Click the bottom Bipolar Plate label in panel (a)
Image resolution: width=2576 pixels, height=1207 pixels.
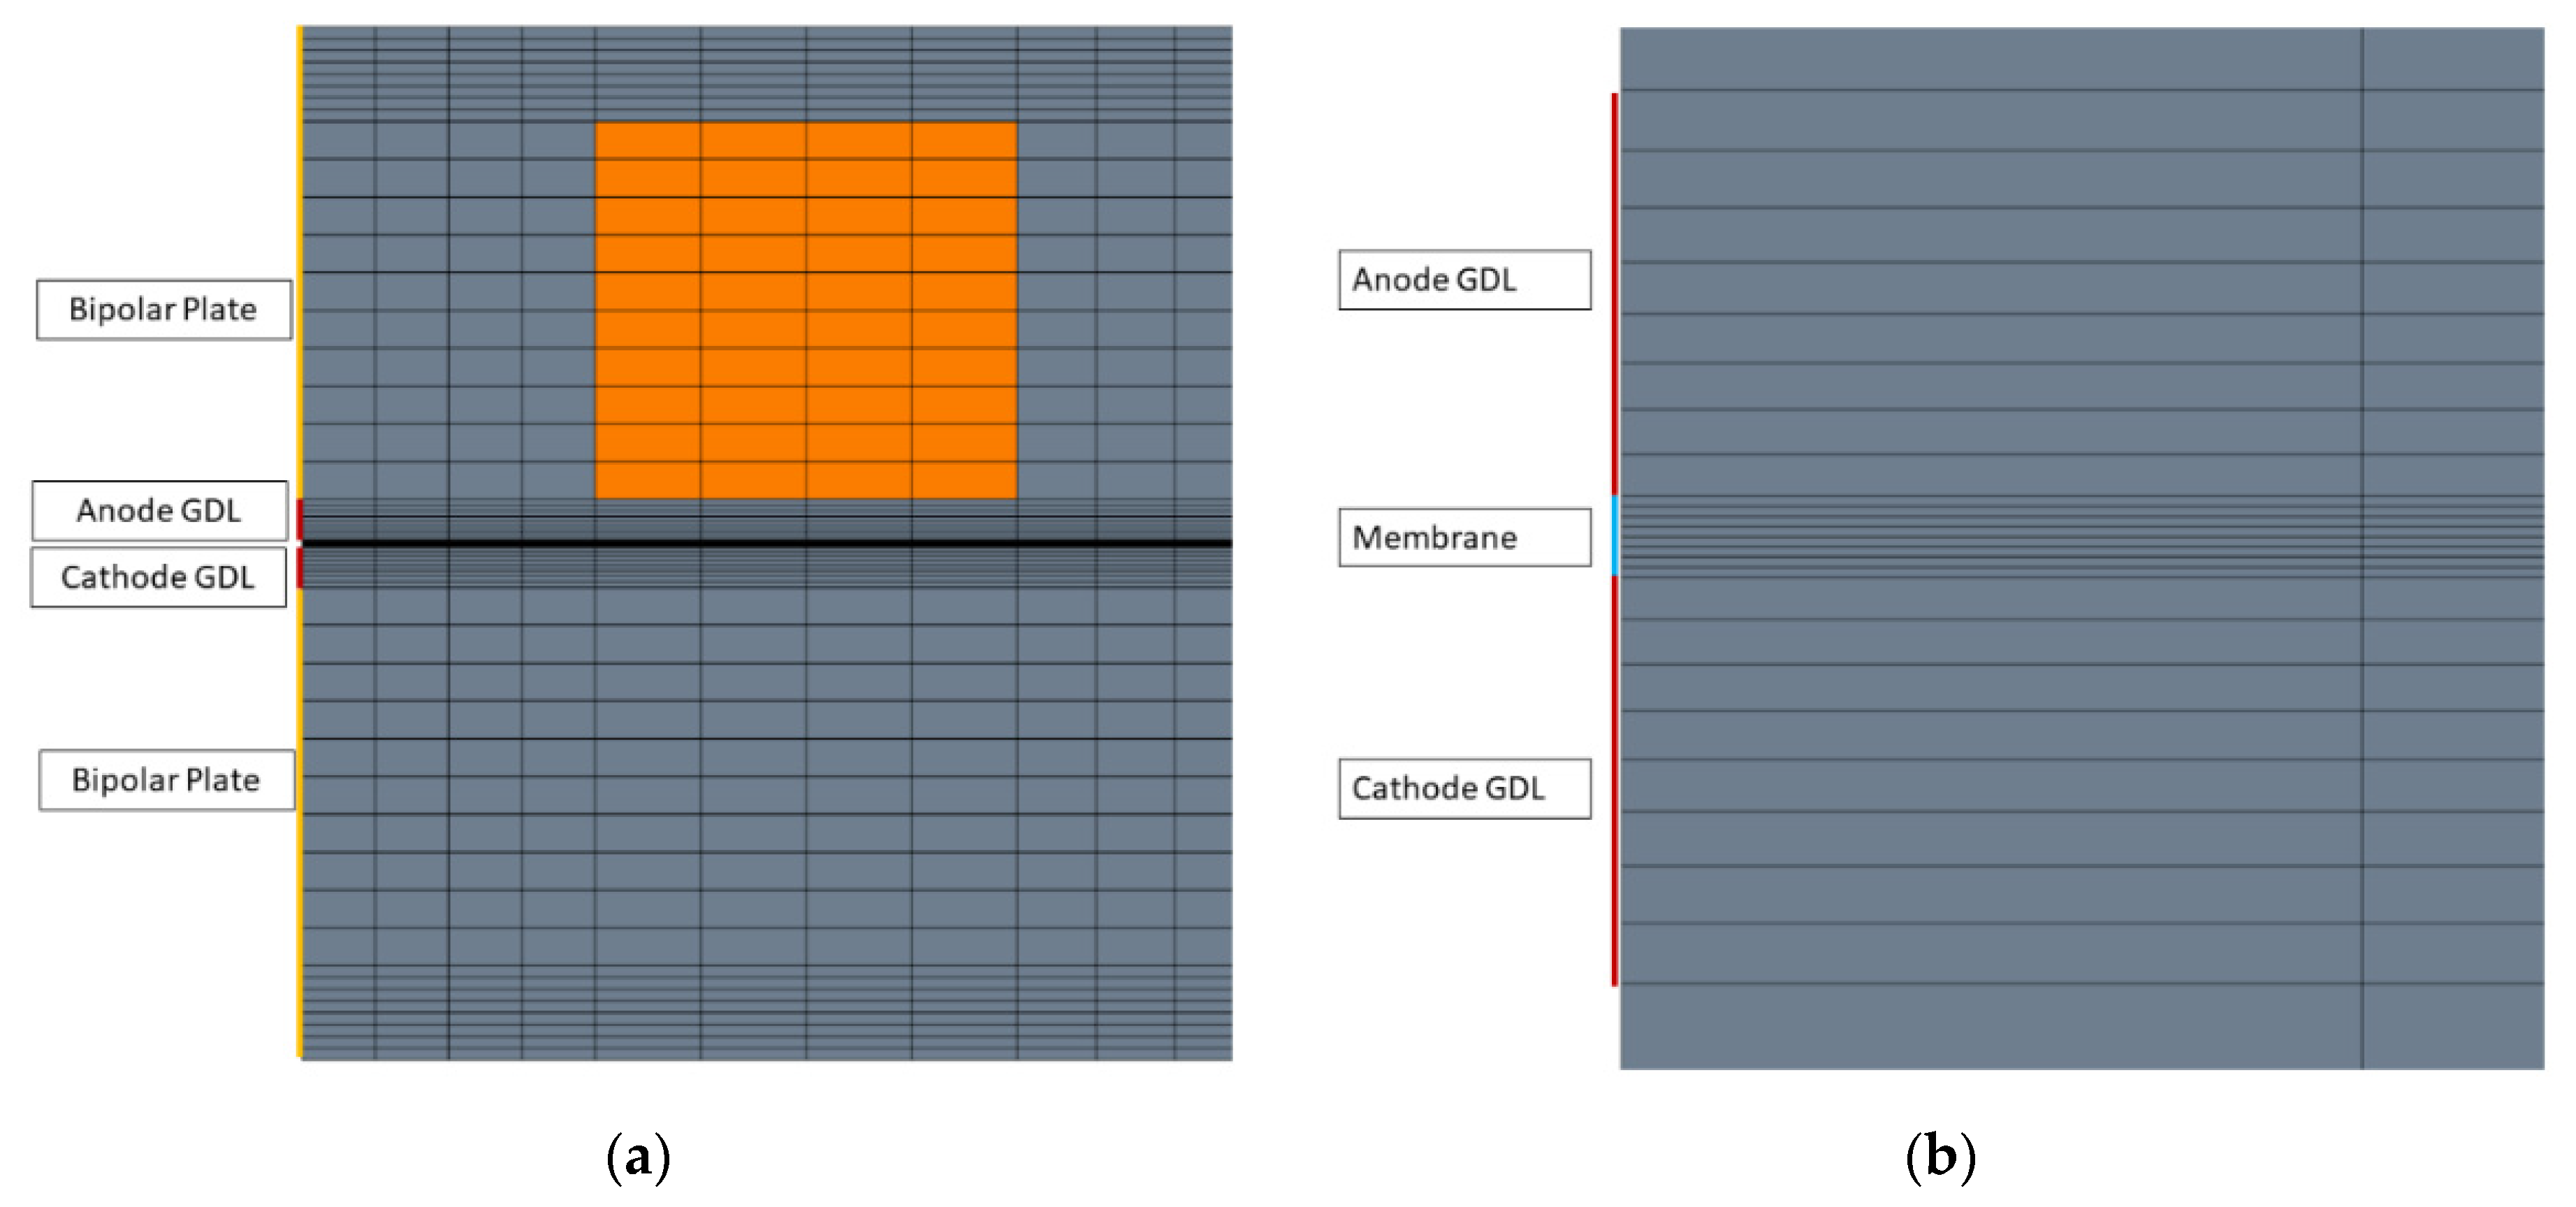point(166,780)
